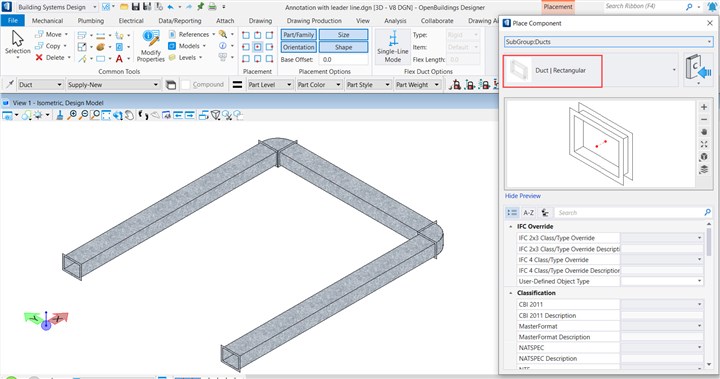The height and width of the screenshot is (379, 720).
Task: Switch to the Mechanical ribbon tab
Action: tap(47, 21)
